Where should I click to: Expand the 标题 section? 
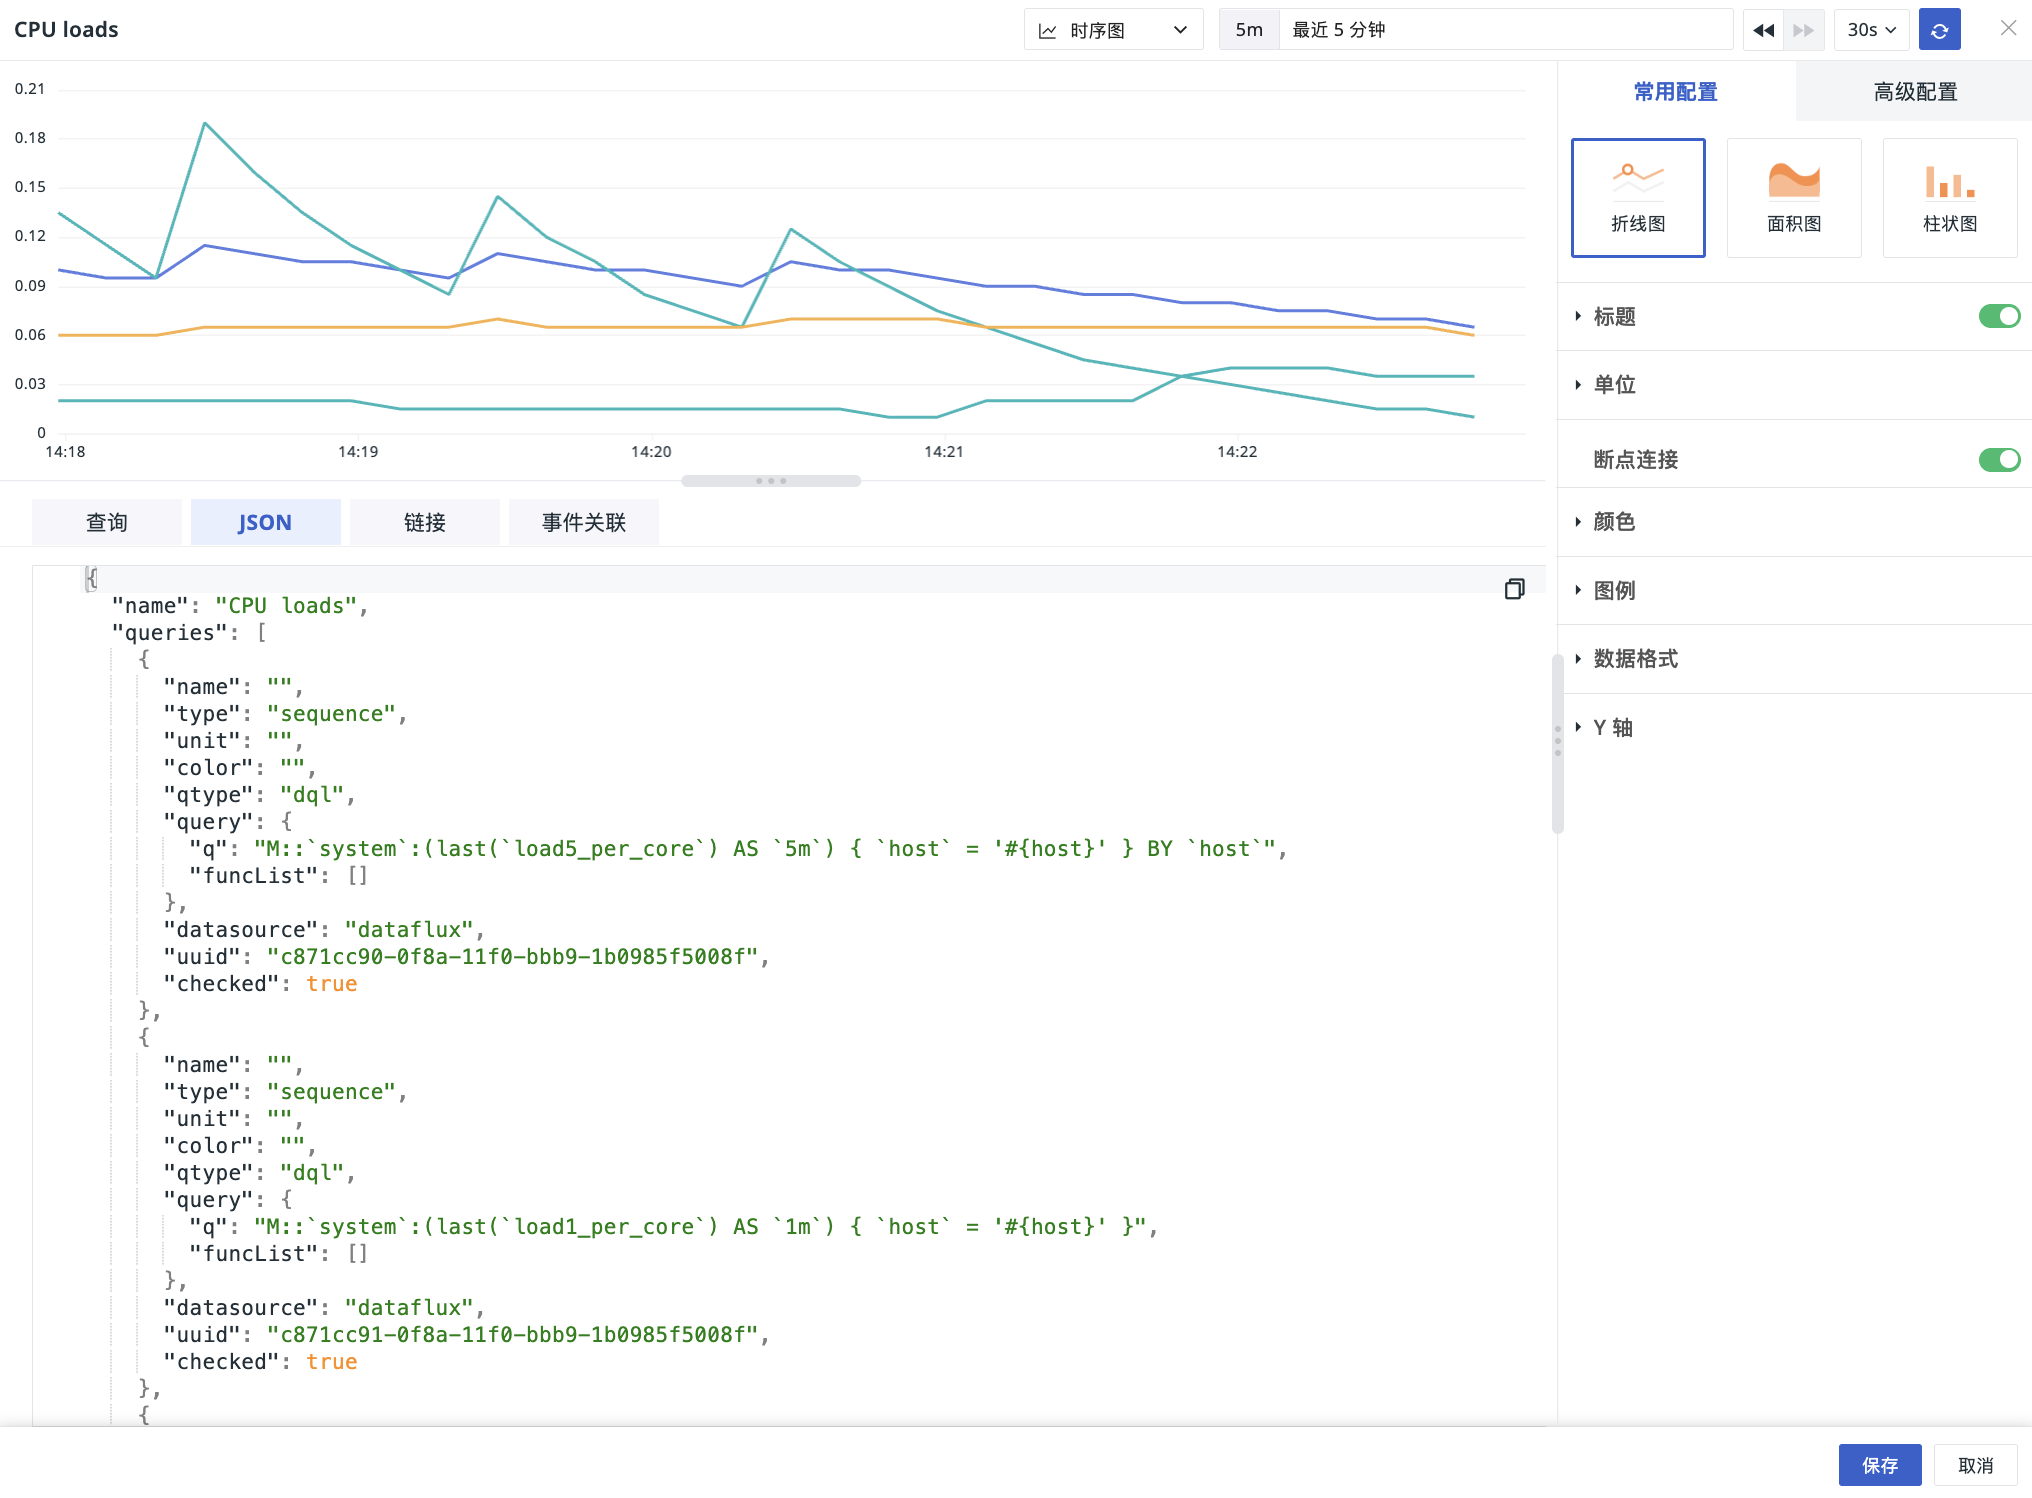pos(1614,317)
